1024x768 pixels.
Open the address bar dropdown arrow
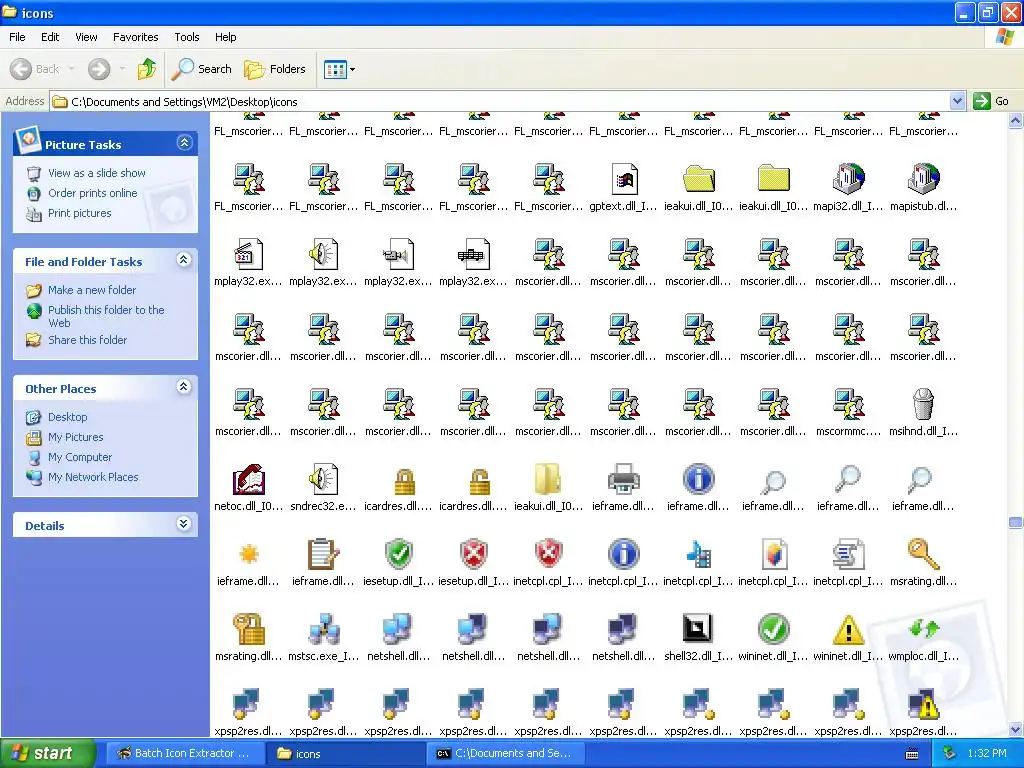(x=957, y=101)
